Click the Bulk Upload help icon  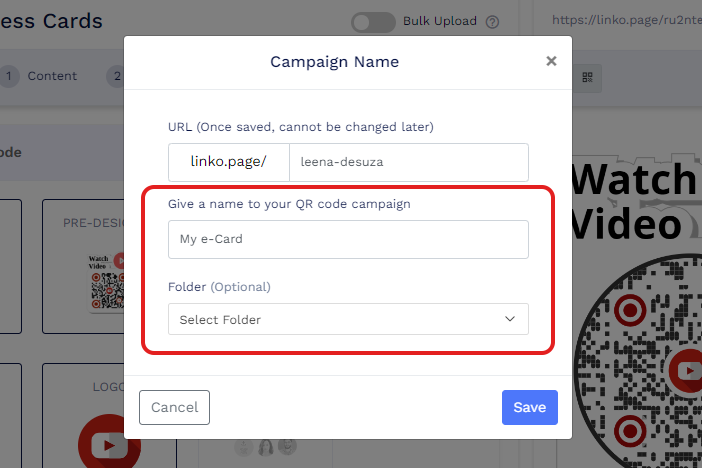(x=491, y=21)
